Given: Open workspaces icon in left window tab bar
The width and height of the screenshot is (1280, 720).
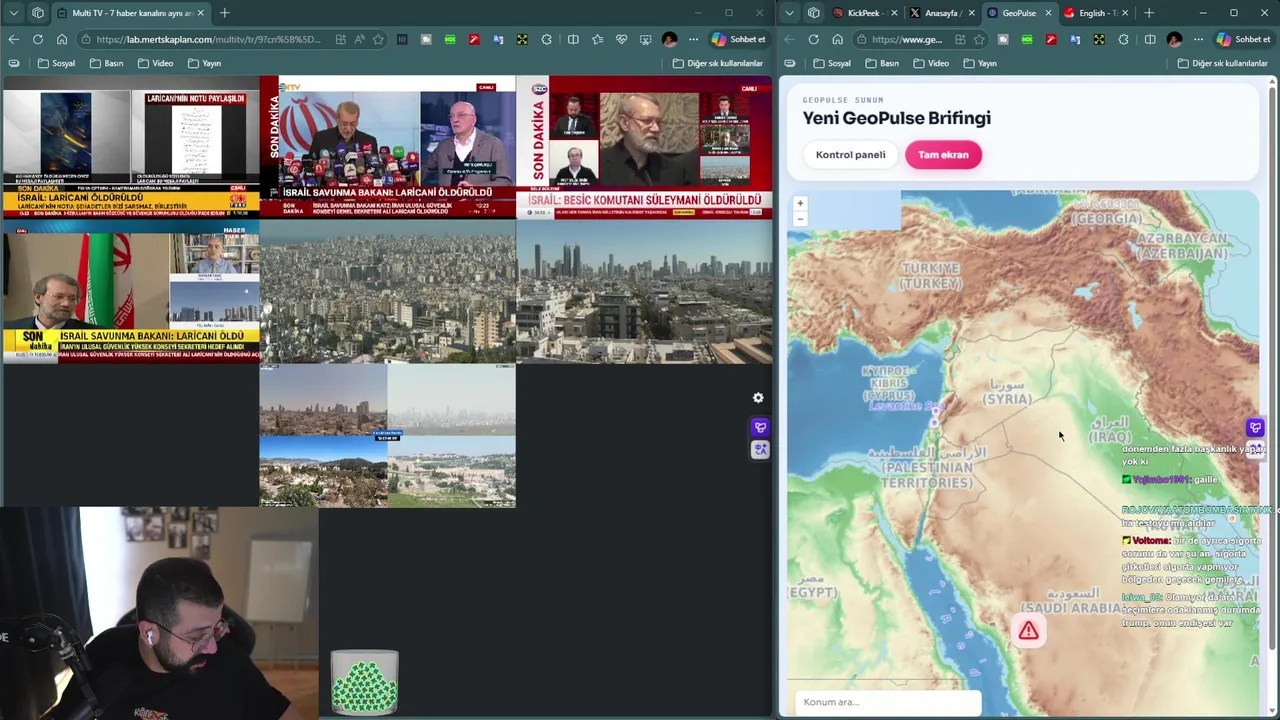Looking at the screenshot, I should (x=38, y=13).
